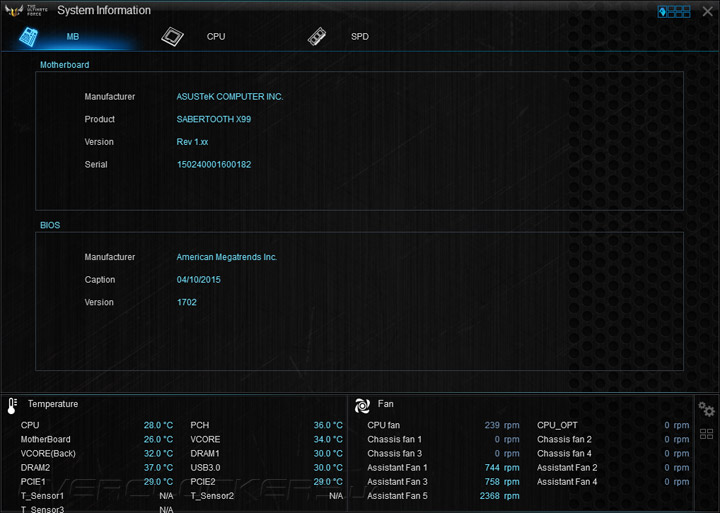720x513 pixels.
Task: Click the PCIE1 temperature reading
Action: (x=158, y=482)
